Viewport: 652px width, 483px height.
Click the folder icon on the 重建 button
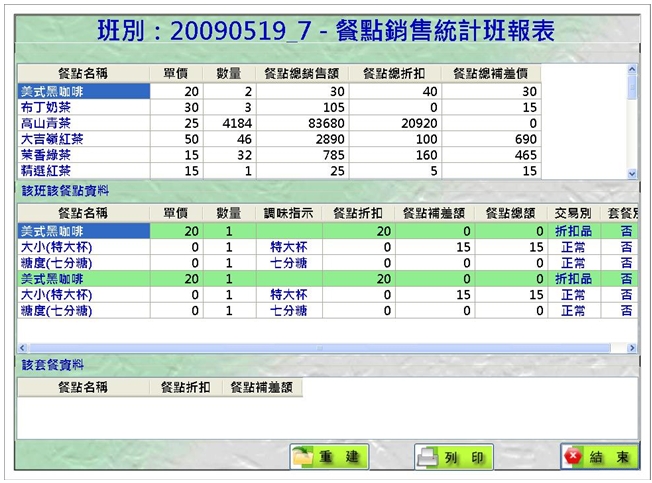(303, 457)
